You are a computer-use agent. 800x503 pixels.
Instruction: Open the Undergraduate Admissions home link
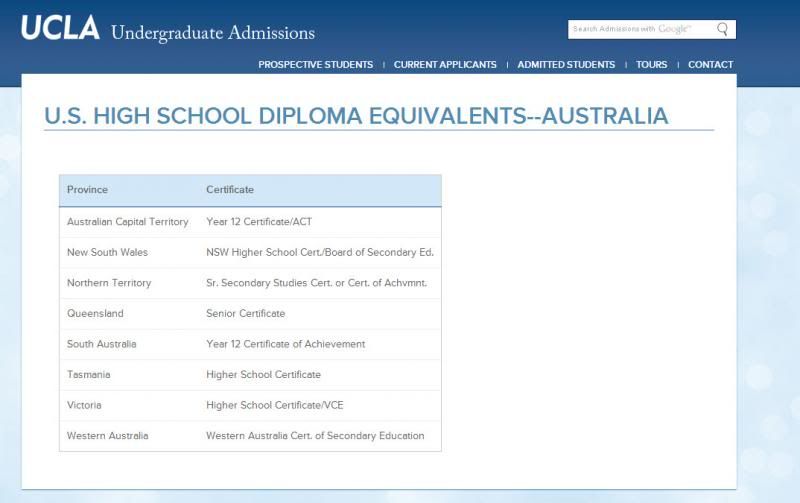coord(213,33)
